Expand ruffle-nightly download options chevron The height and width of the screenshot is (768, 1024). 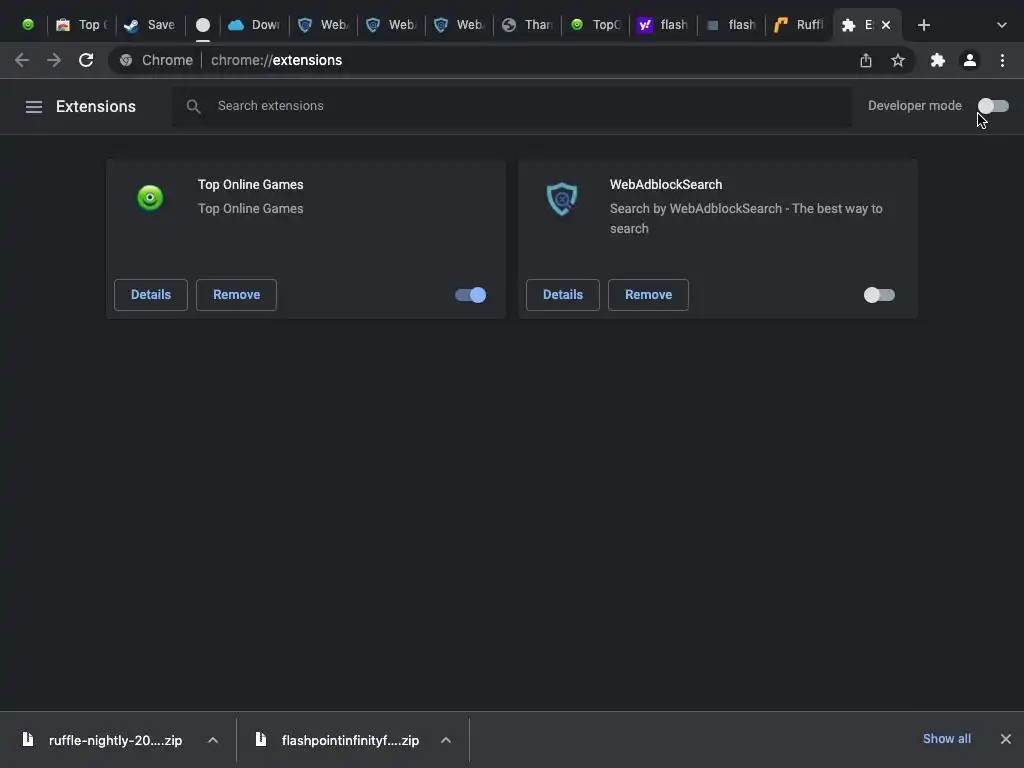tap(213, 740)
